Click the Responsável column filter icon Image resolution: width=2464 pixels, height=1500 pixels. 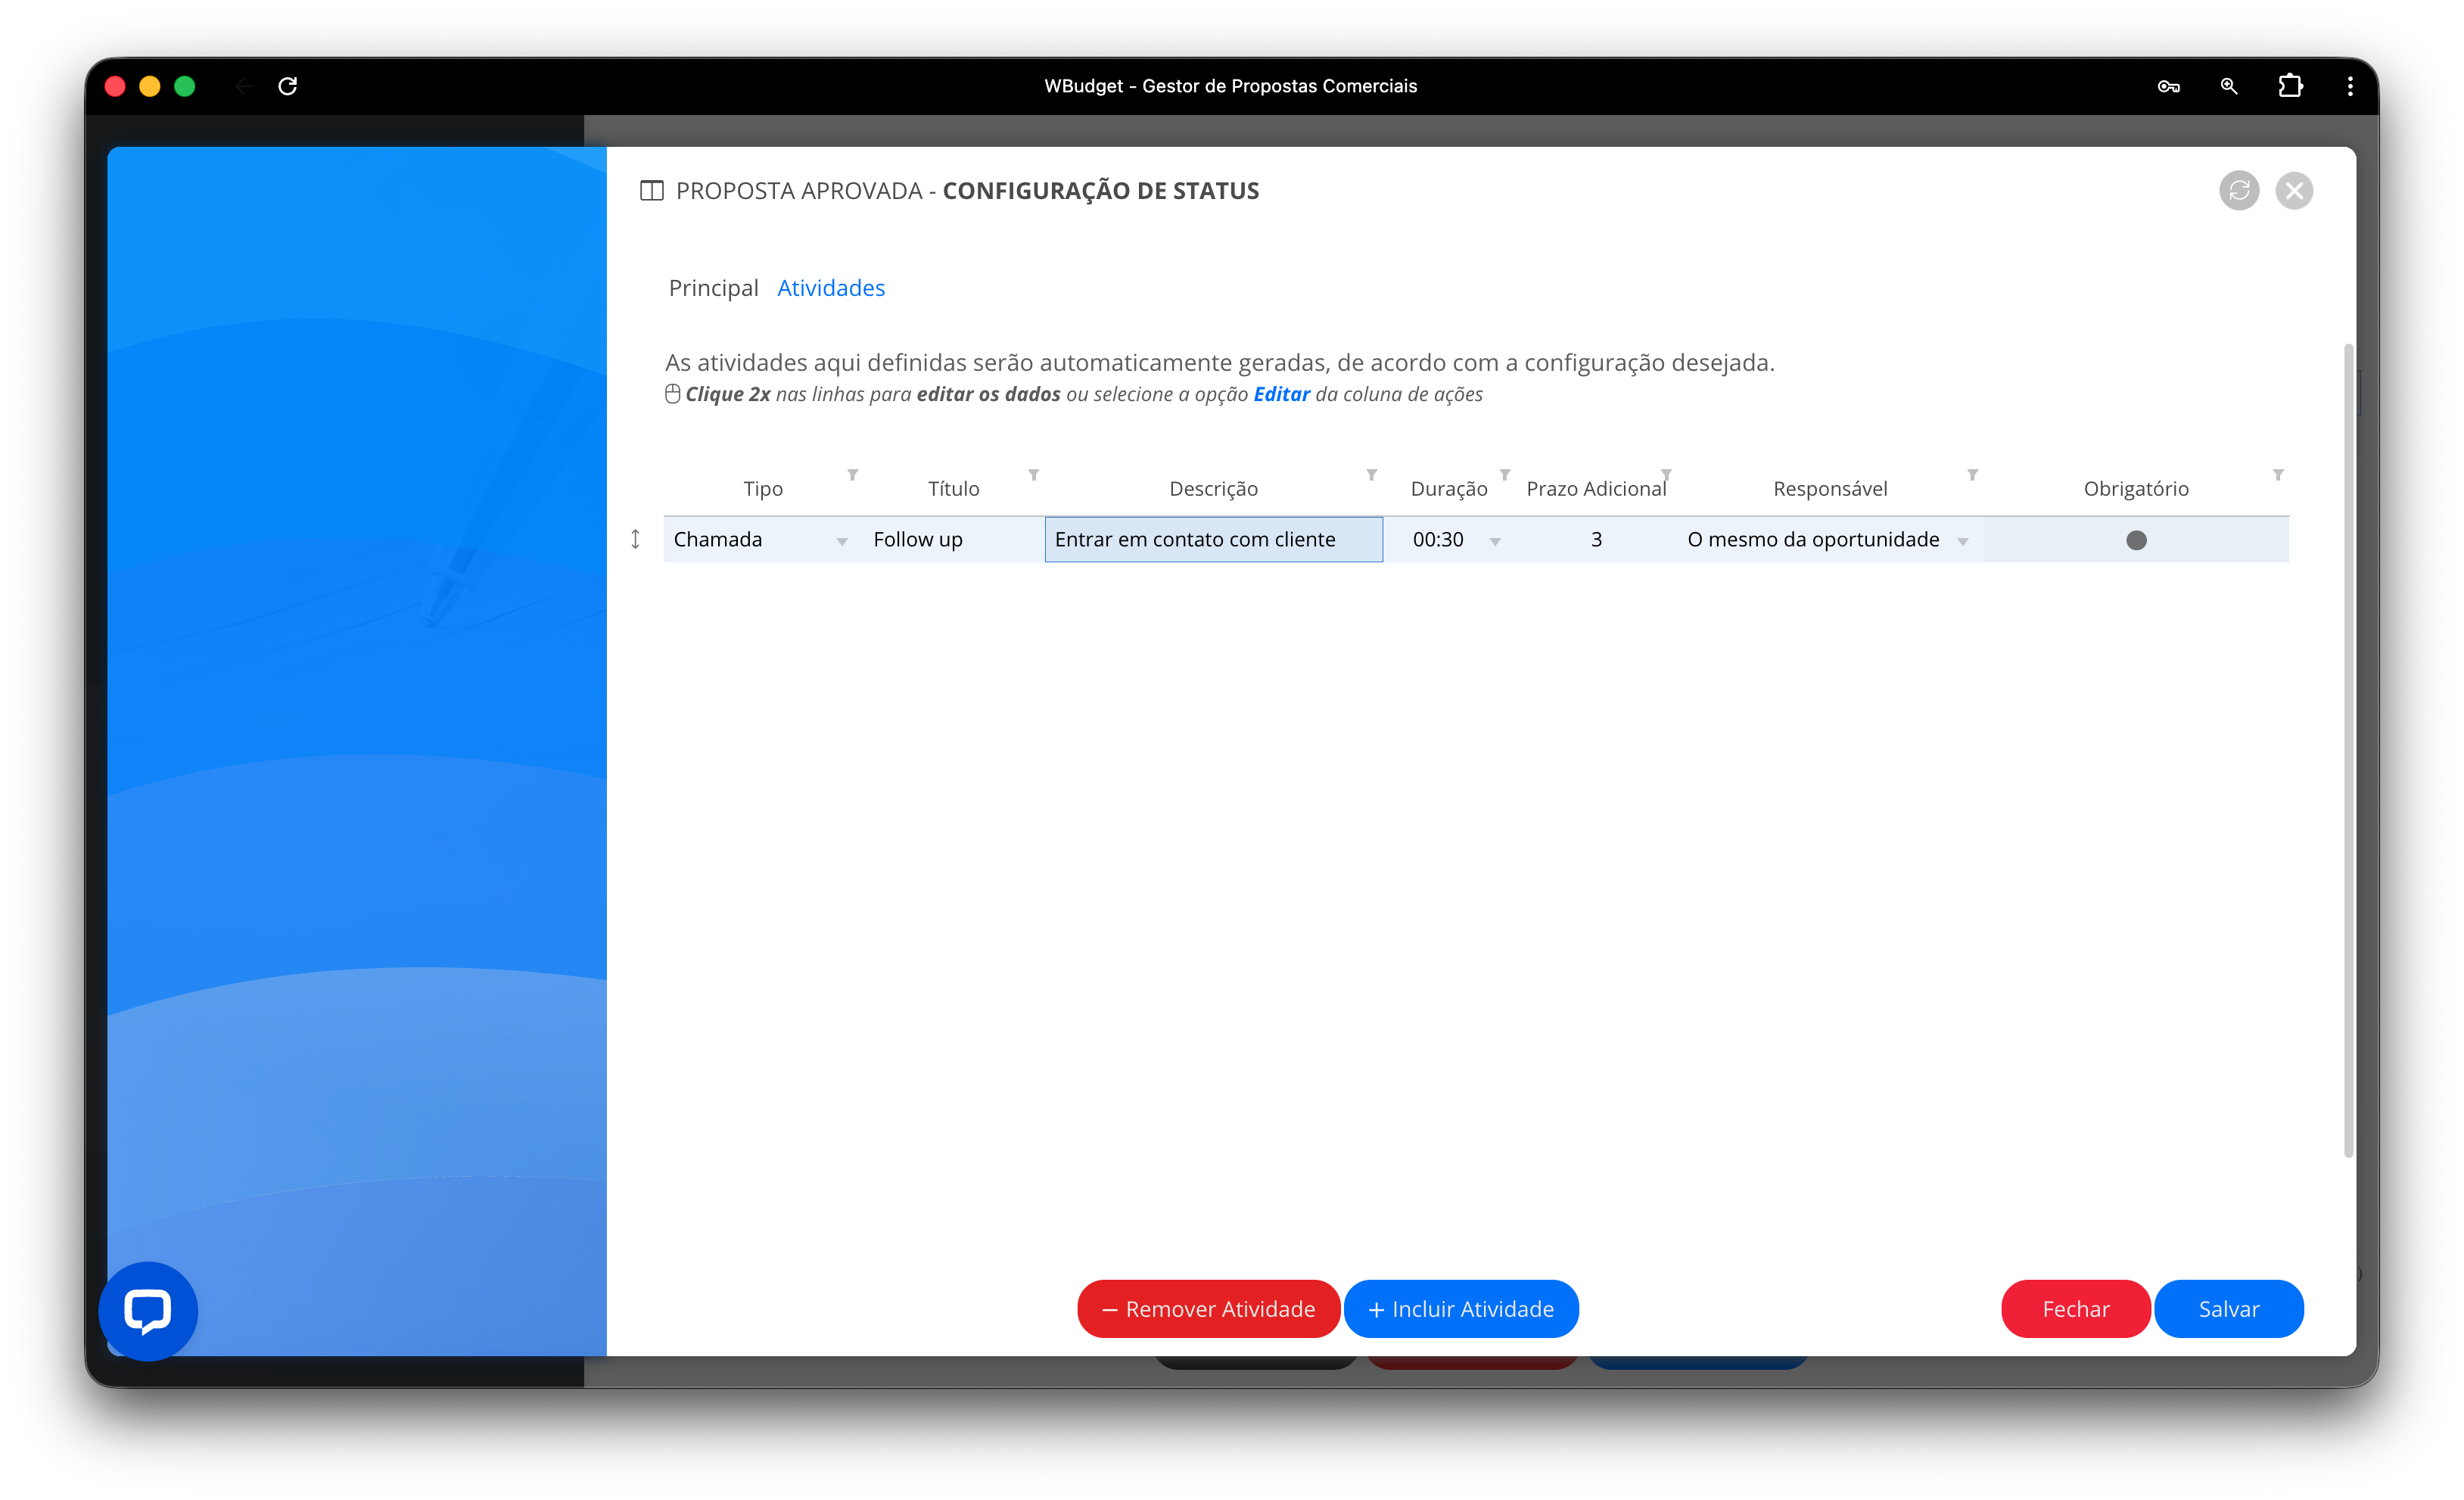pos(1972,475)
